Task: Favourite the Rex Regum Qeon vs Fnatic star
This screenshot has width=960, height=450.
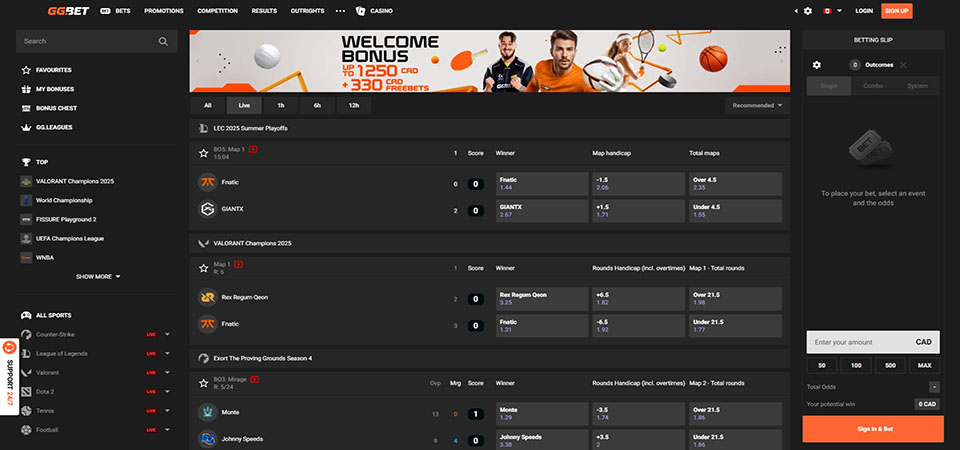Action: pyautogui.click(x=203, y=268)
